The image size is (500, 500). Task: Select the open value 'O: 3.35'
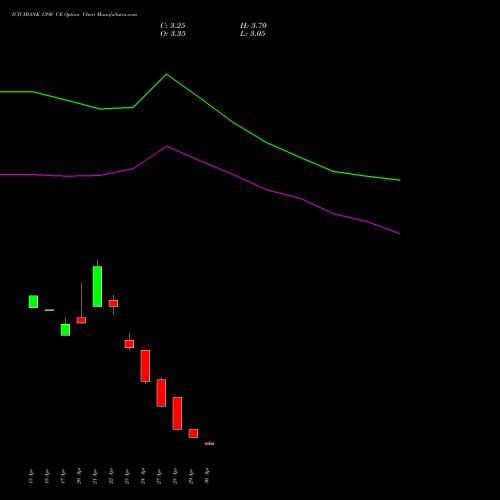pos(173,34)
